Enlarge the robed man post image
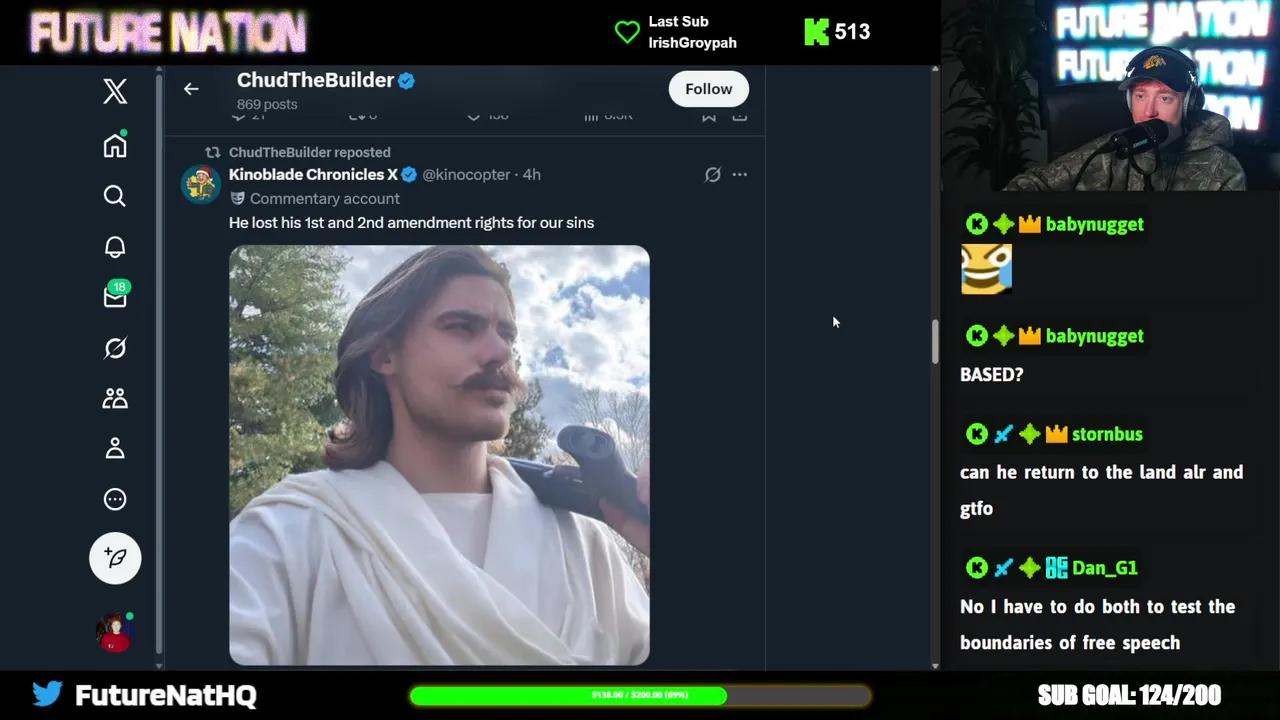Screen dimensions: 1280x720 (x=439, y=455)
